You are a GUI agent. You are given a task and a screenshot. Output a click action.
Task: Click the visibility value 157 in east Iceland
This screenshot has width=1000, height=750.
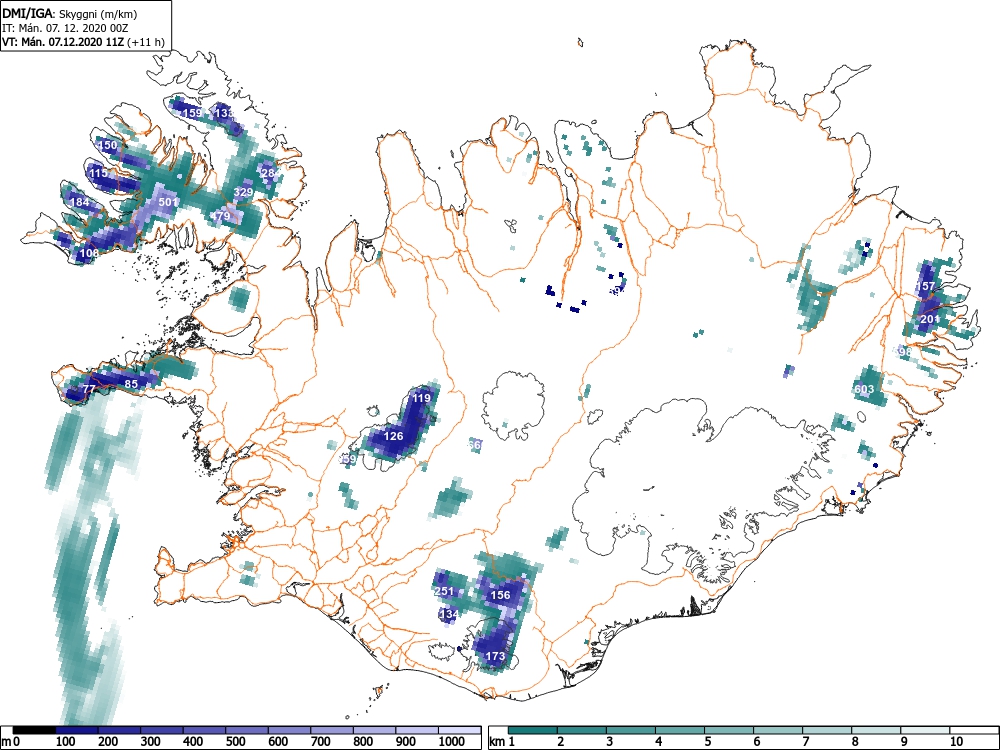(925, 286)
